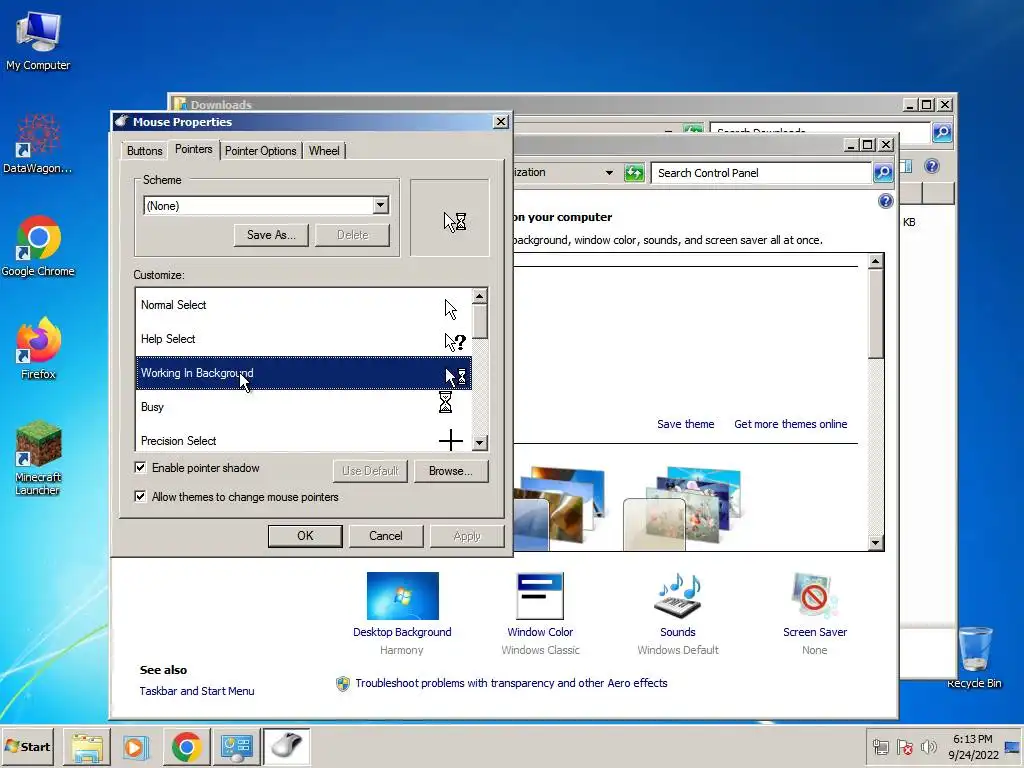Click the Start button
The image size is (1024, 768).
coord(27,746)
